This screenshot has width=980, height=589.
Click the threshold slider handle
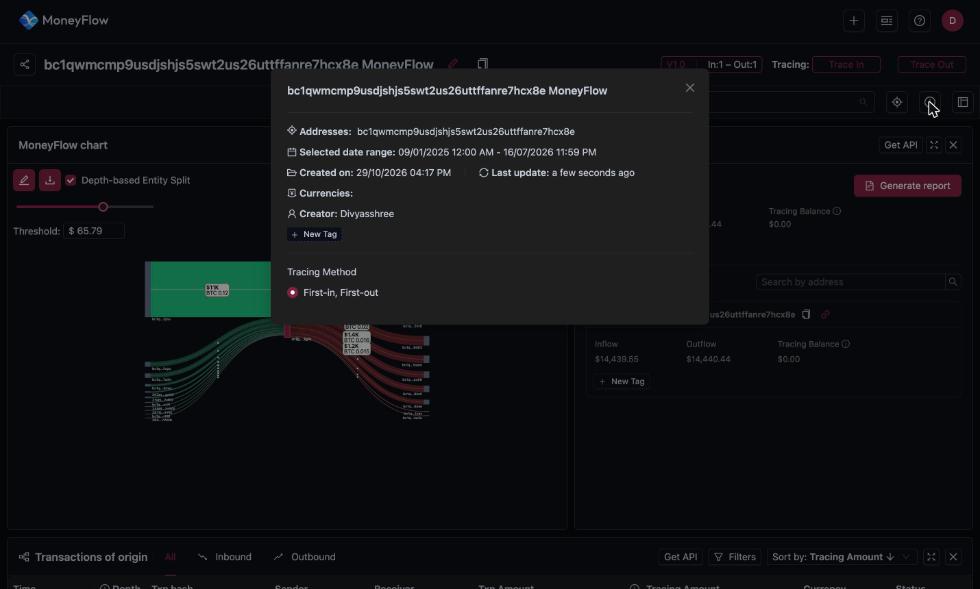click(x=103, y=206)
